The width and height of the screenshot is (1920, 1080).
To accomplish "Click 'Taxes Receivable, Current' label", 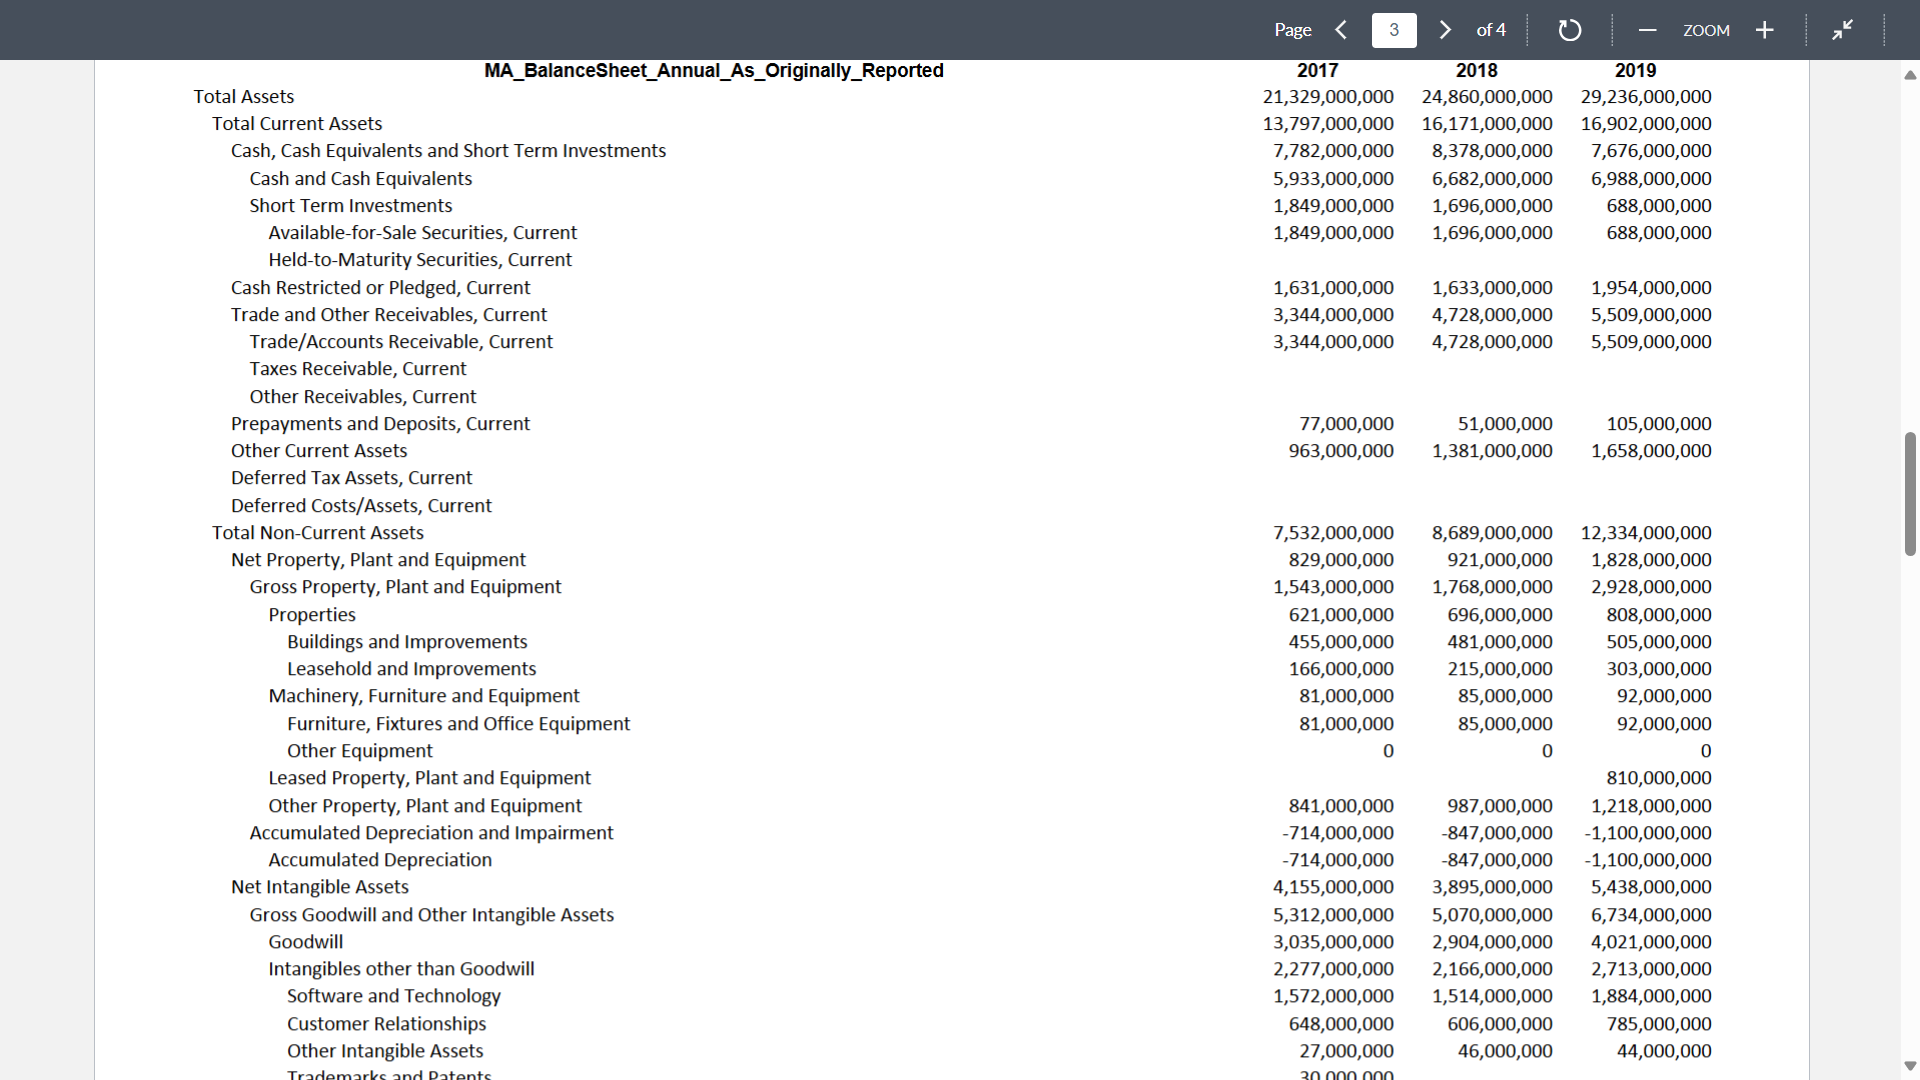I will (x=358, y=369).
